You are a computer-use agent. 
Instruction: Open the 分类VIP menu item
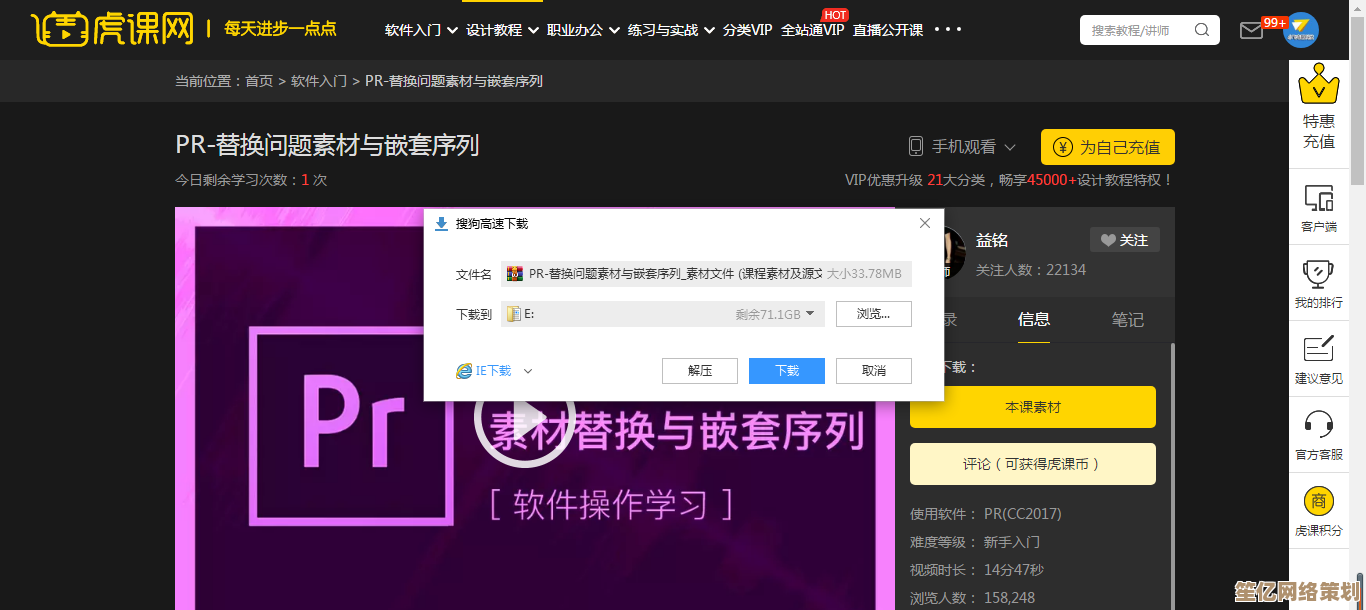click(x=747, y=30)
